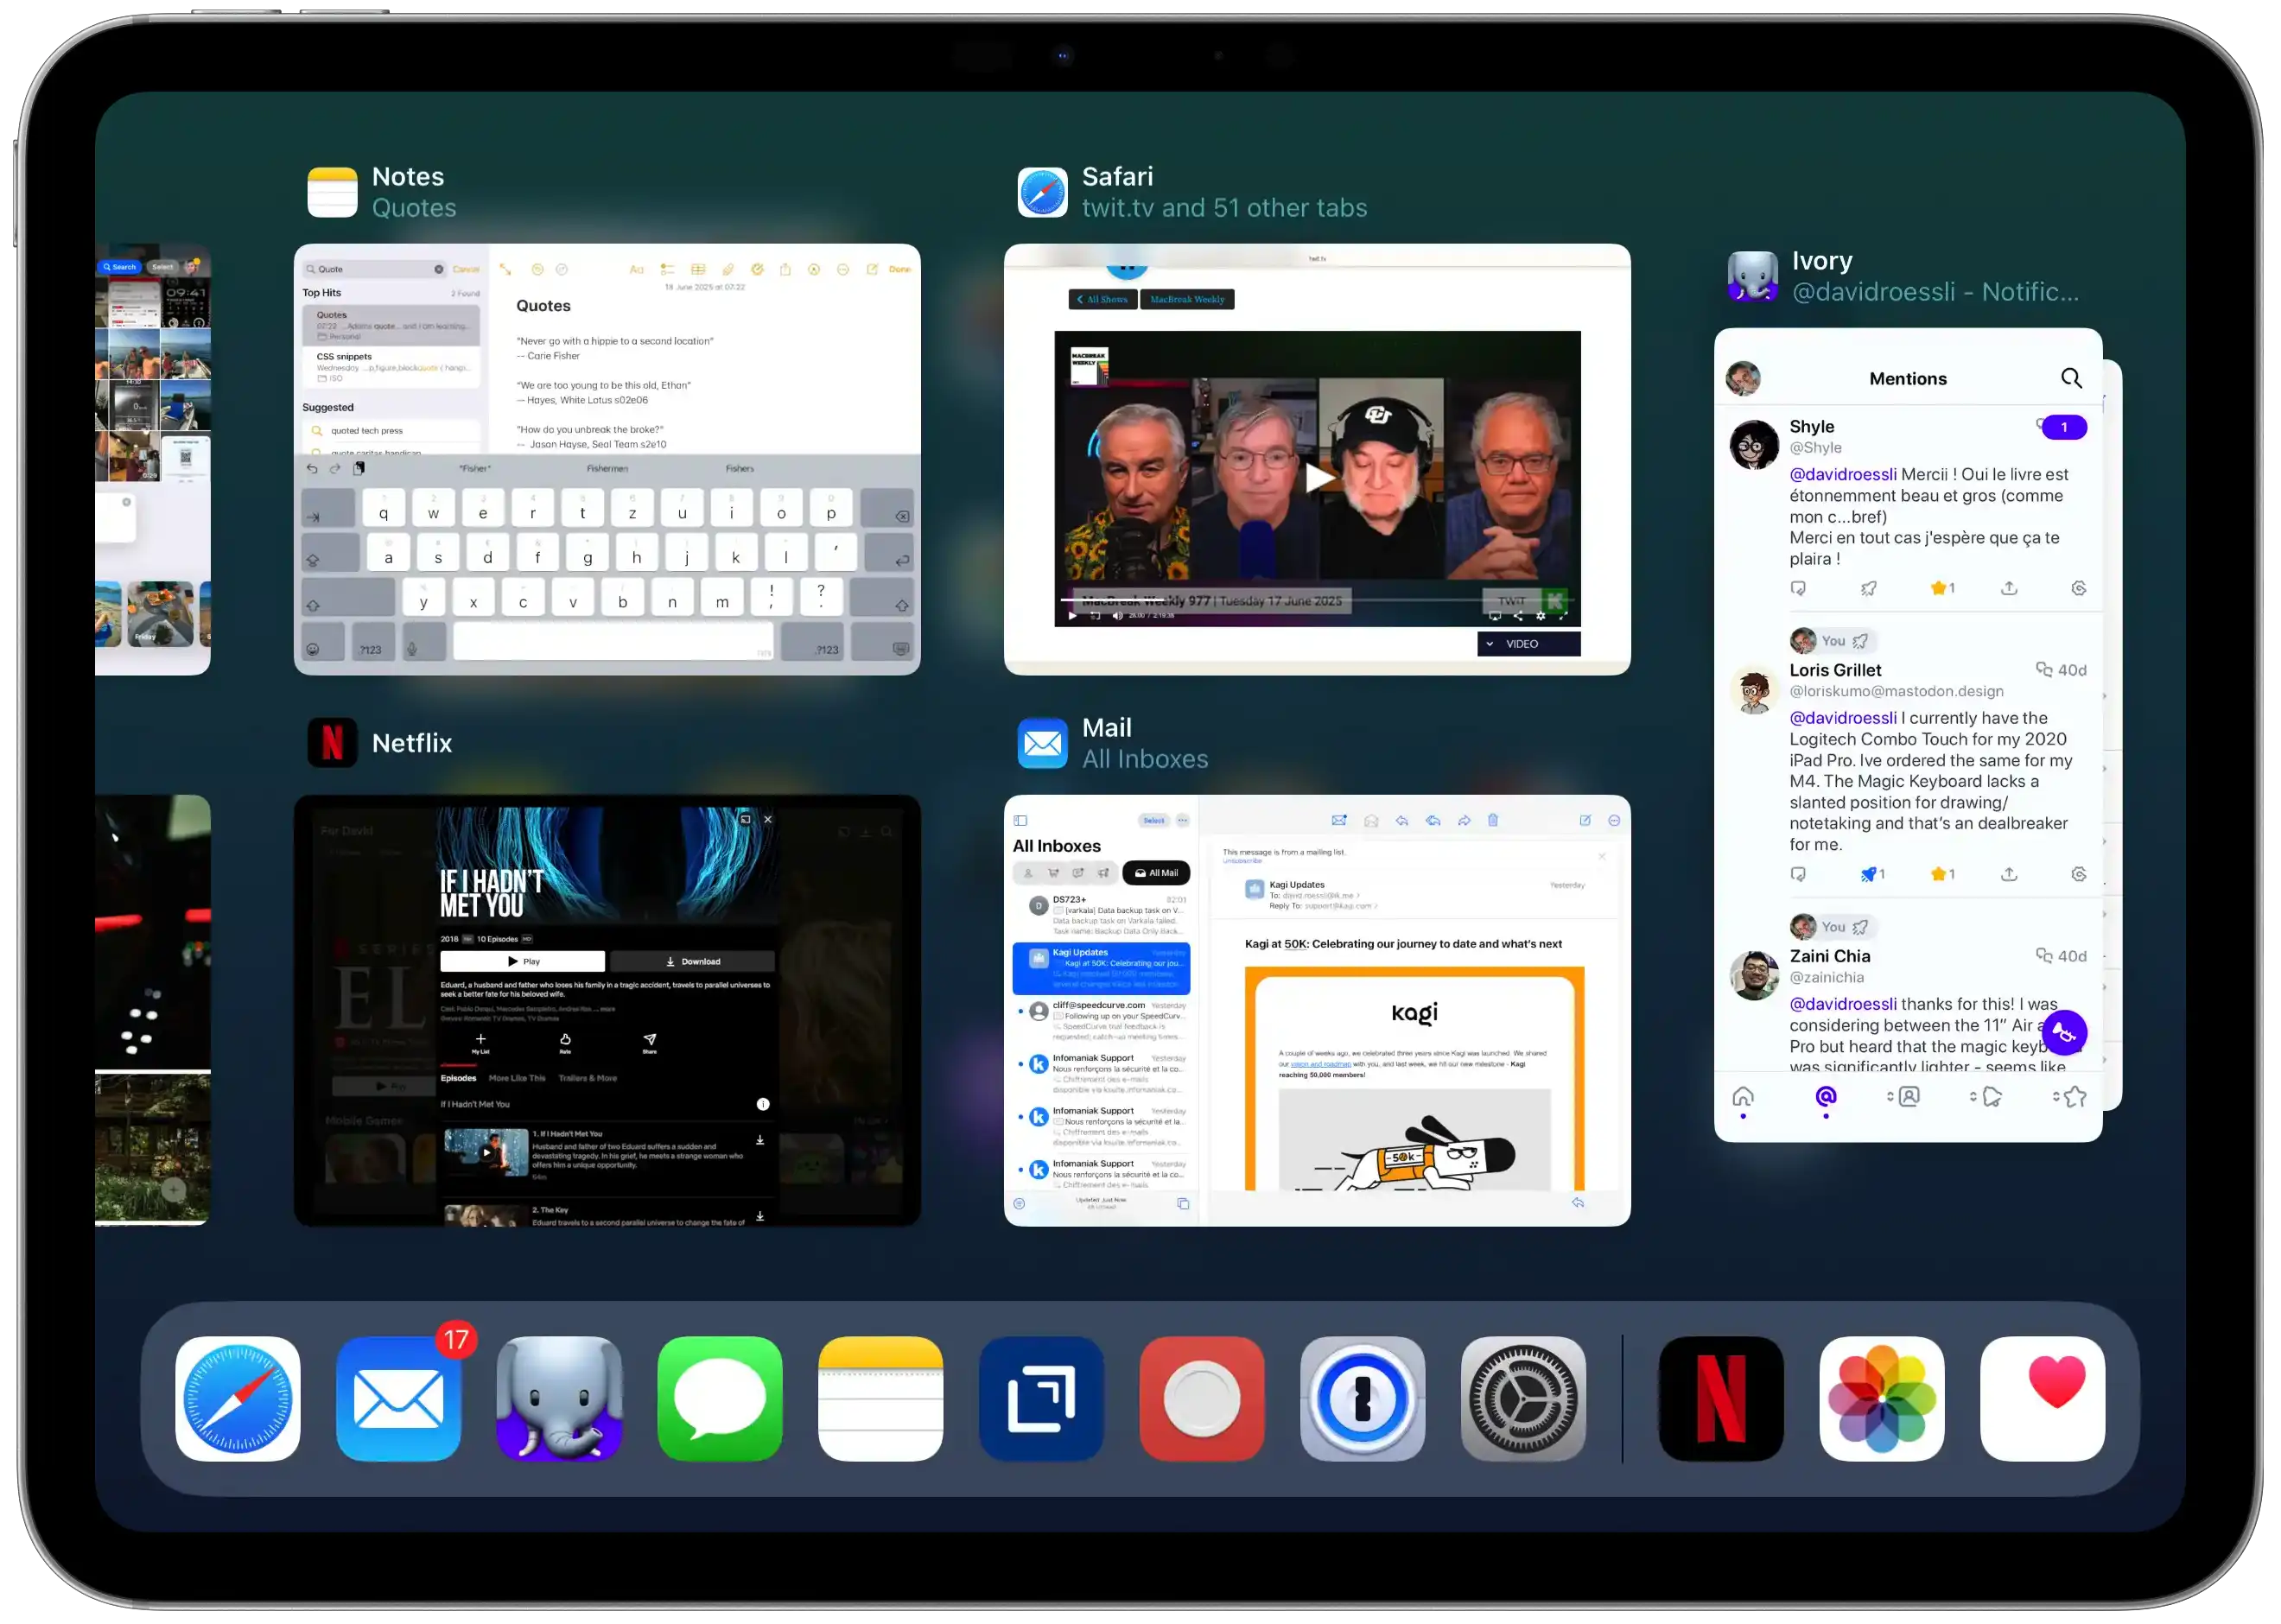
Task: Tap the attachment paperclip icon in Notes
Action: click(x=728, y=269)
